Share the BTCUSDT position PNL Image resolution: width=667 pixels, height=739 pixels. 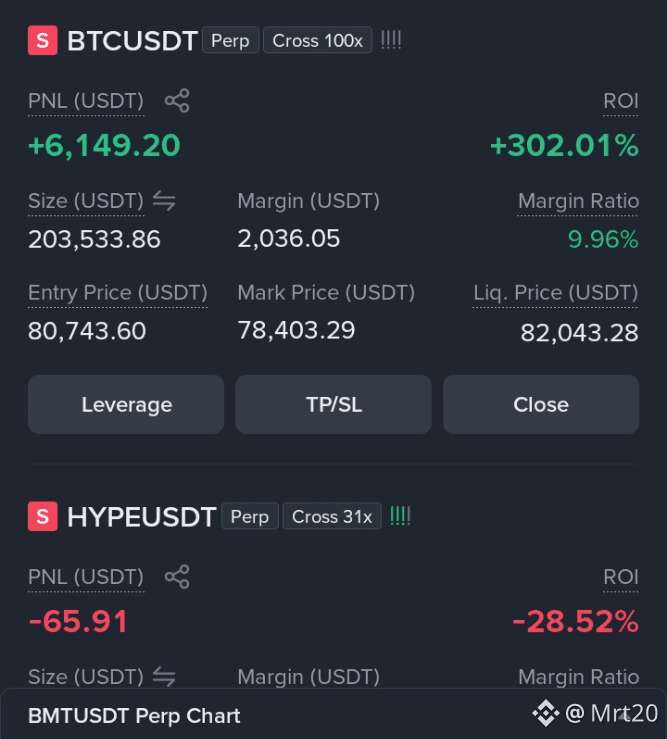pos(177,101)
